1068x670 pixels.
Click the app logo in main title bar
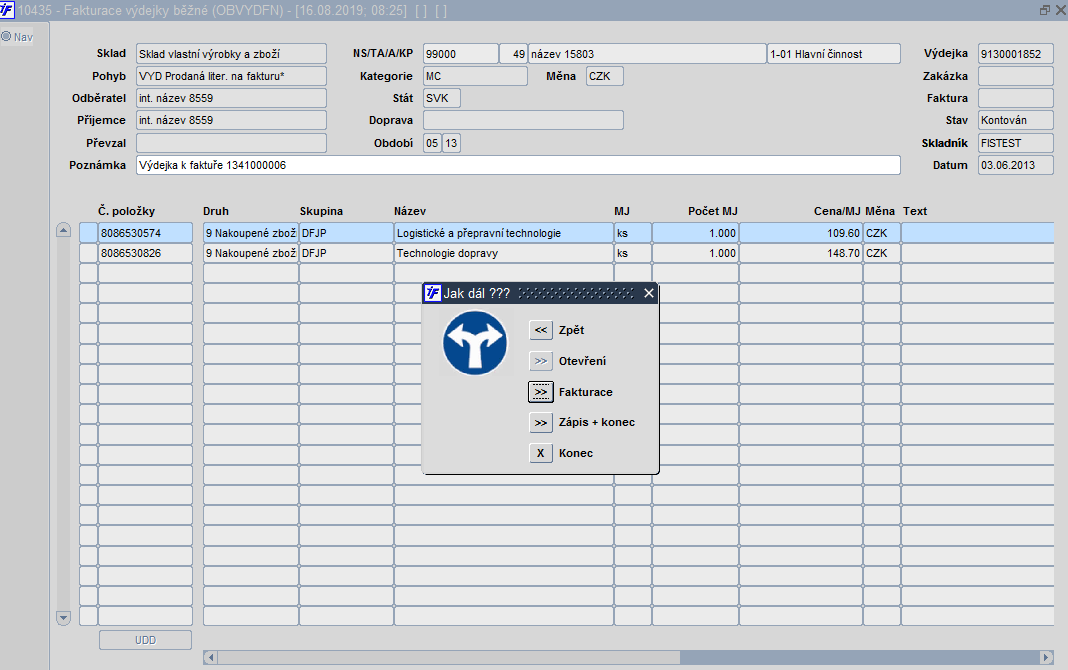pyautogui.click(x=7, y=10)
